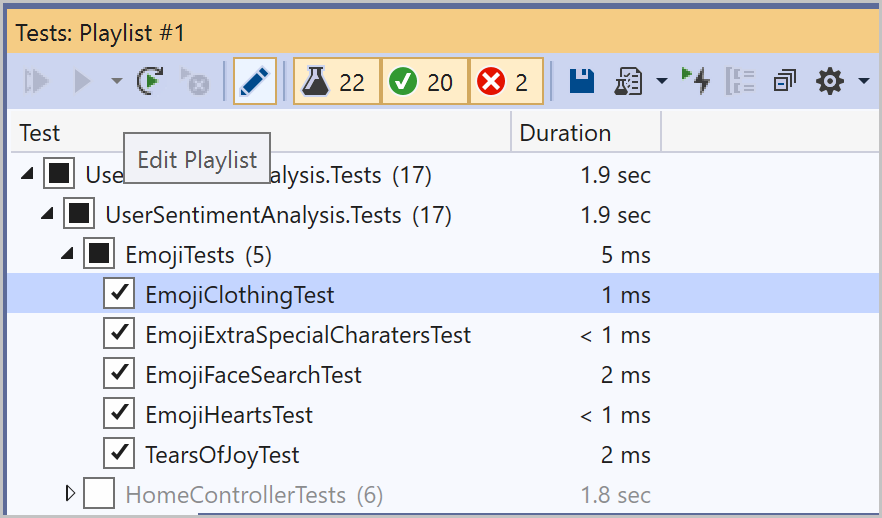Viewport: 882px width, 518px height.
Task: Open the settings gear dropdown arrow
Action: (x=864, y=82)
